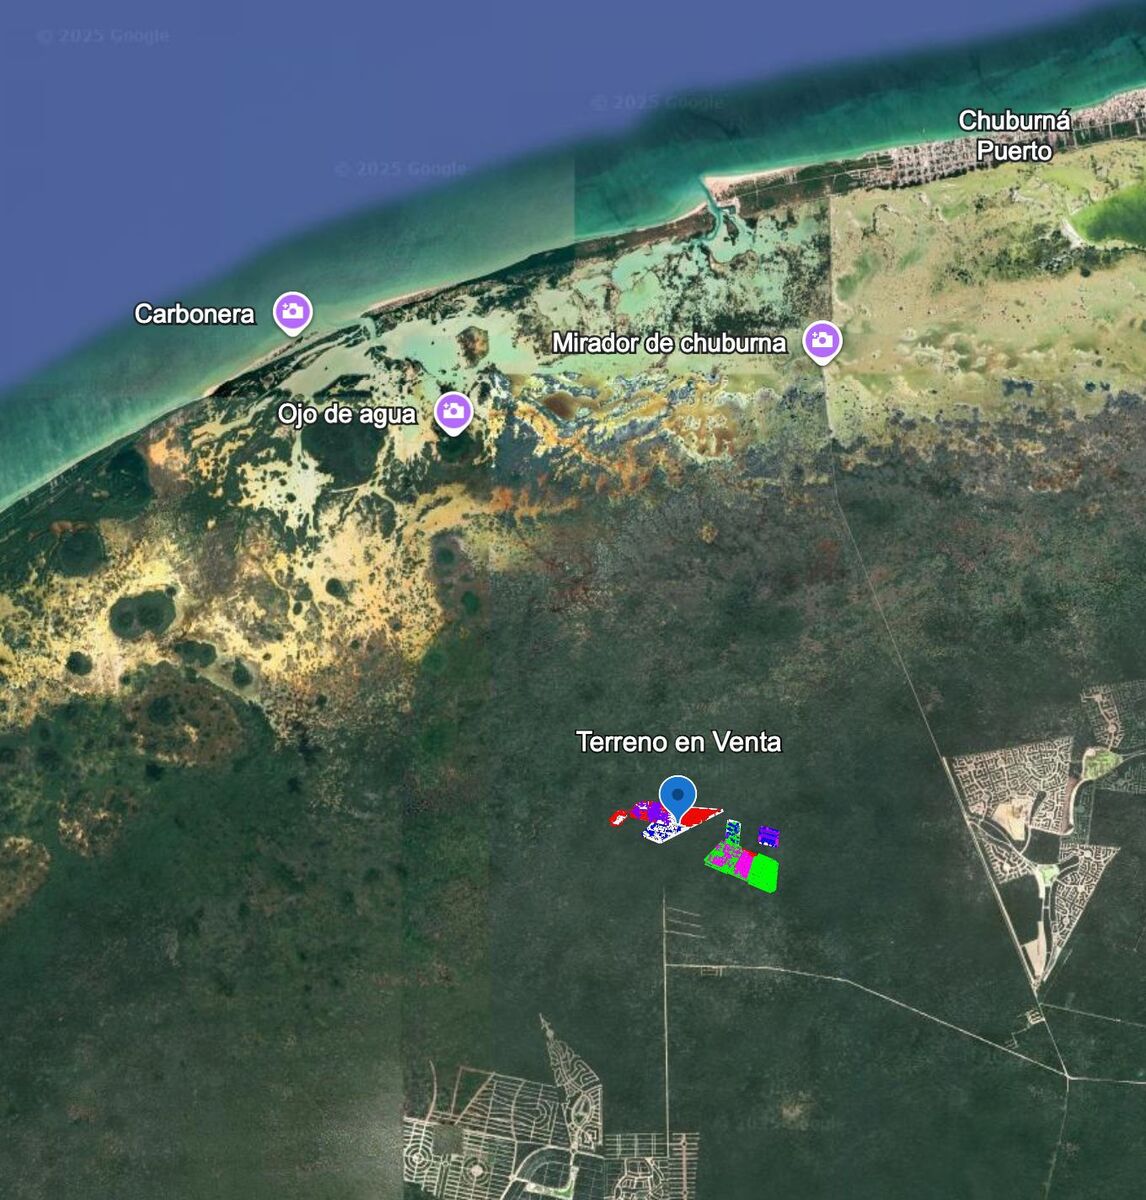Click the Ojo de agua text label
This screenshot has width=1146, height=1200.
point(346,414)
